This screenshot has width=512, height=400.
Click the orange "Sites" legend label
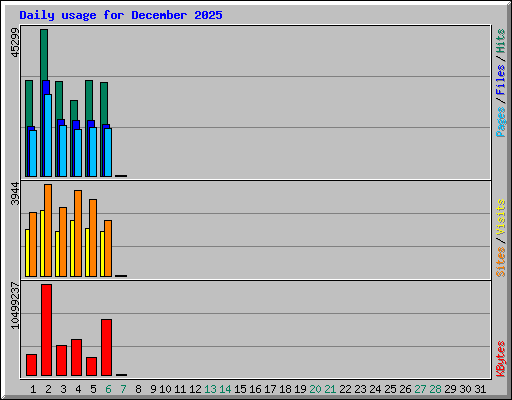(x=501, y=262)
